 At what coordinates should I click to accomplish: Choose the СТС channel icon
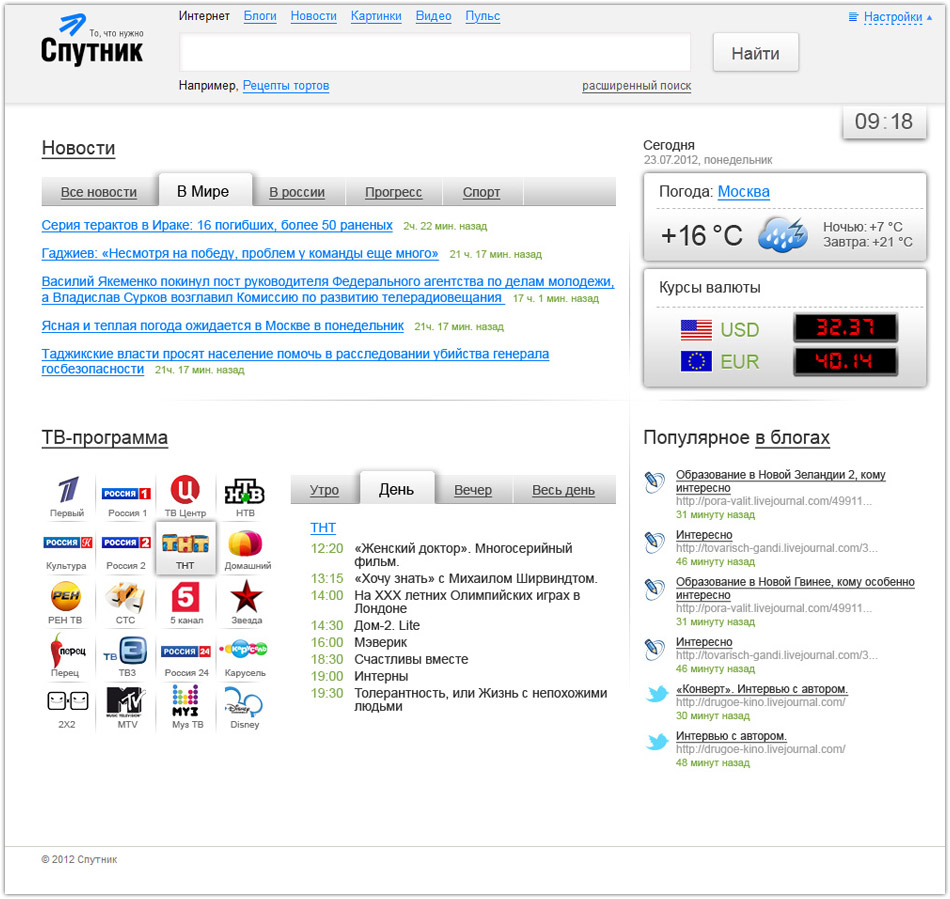[125, 597]
